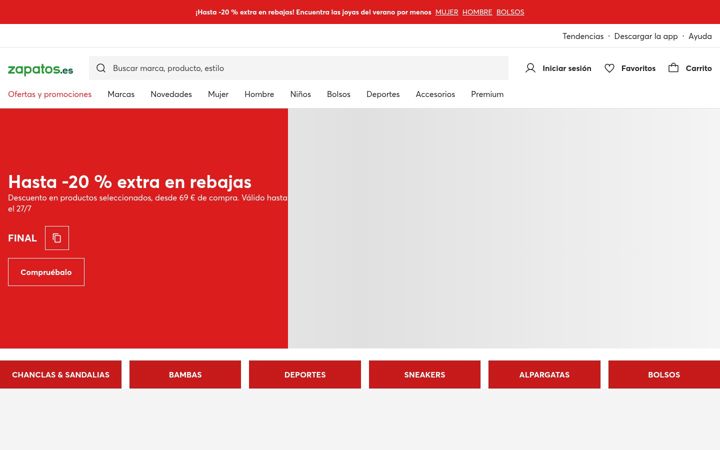Open Niños menu
The image size is (720, 450).
[x=300, y=94]
